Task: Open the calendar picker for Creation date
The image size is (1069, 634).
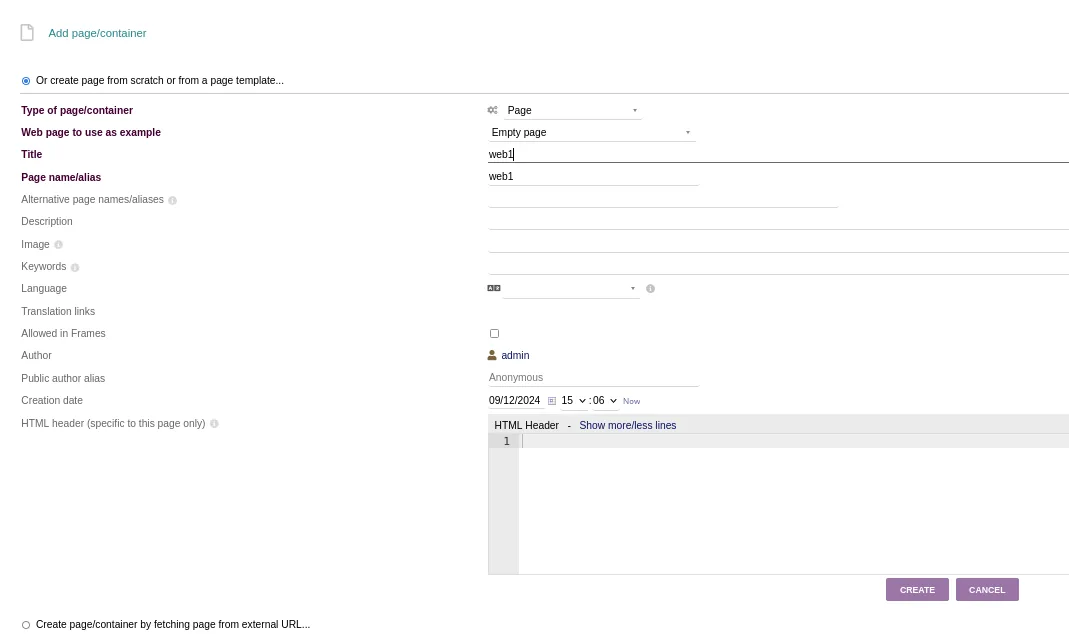Action: coord(552,401)
